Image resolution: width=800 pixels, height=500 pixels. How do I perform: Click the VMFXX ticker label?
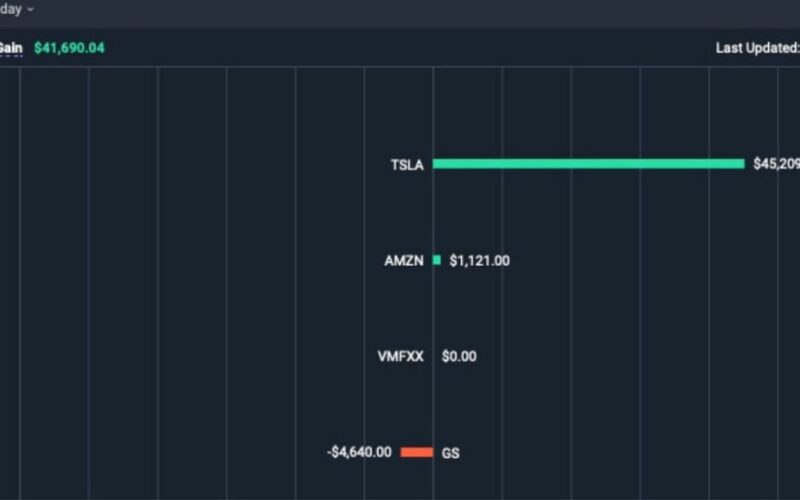tap(401, 356)
